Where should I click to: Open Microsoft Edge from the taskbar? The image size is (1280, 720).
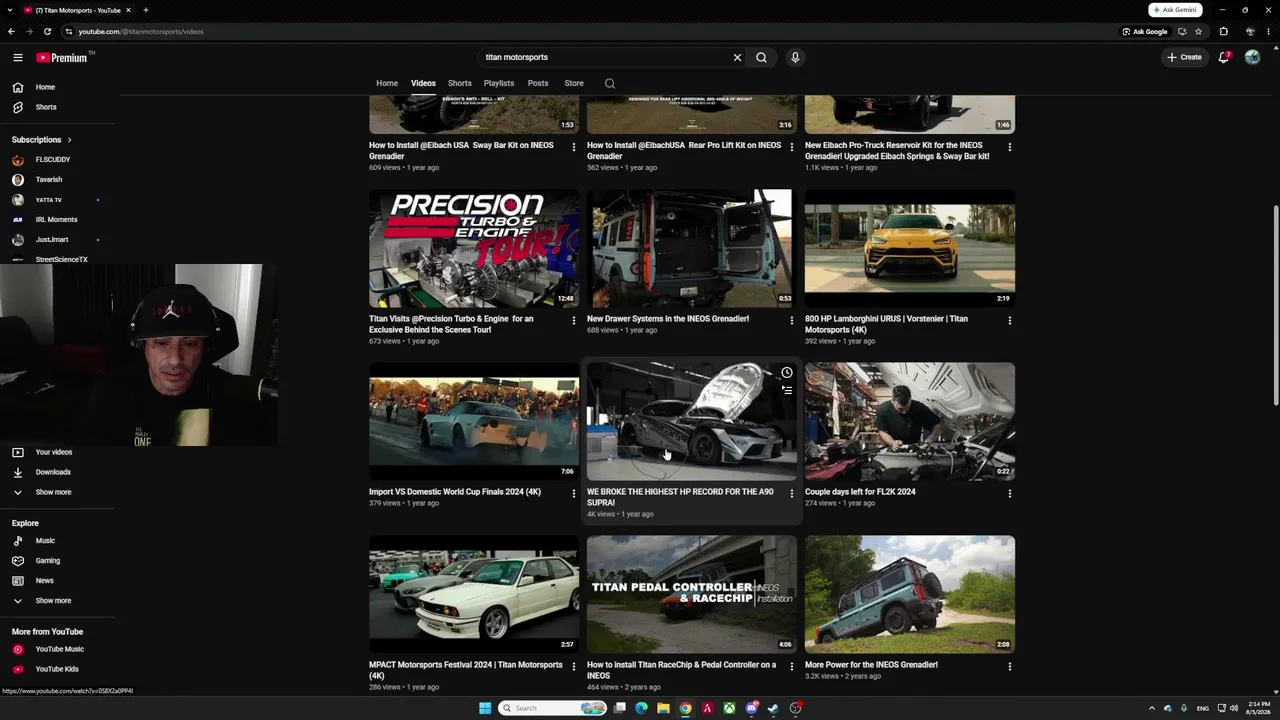641,708
